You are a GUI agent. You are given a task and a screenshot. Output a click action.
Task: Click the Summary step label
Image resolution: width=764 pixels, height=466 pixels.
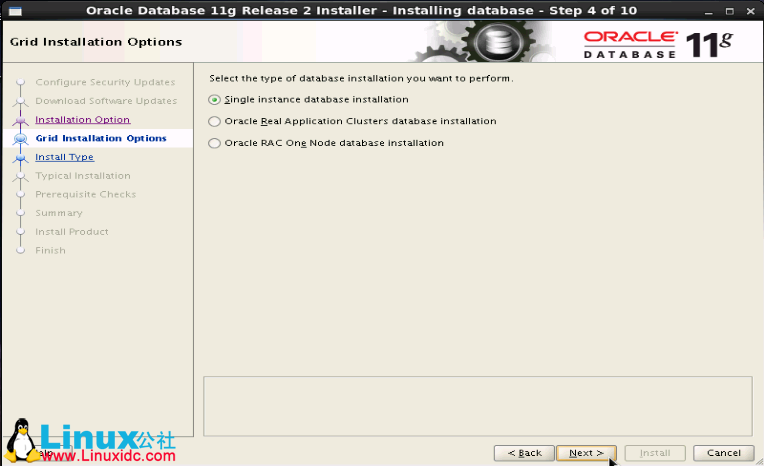(x=58, y=213)
